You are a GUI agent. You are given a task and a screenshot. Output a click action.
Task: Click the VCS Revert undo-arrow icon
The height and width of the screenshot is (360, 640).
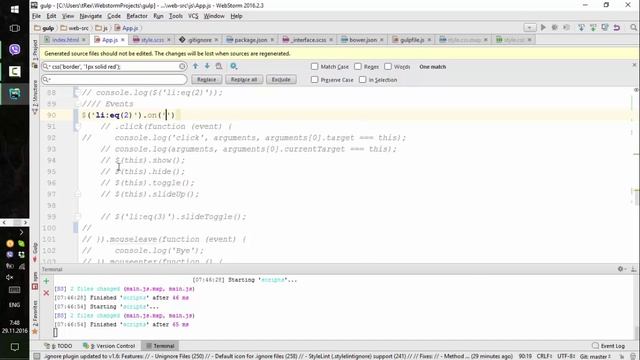click(617, 27)
